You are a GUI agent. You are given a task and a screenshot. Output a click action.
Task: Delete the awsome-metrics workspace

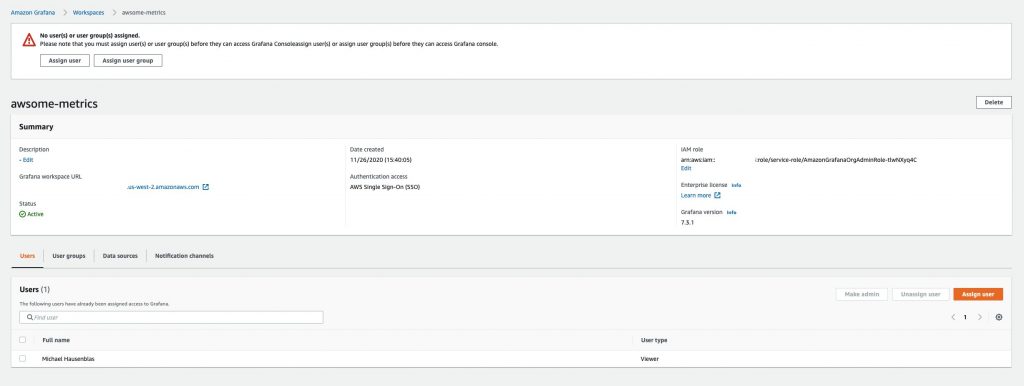click(x=993, y=103)
